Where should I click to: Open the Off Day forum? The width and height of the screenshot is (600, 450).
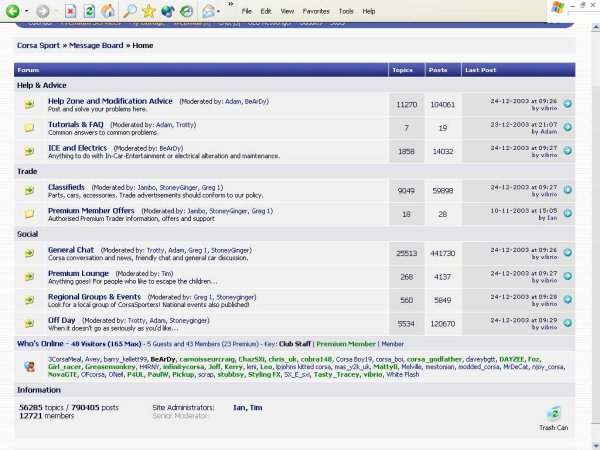click(62, 320)
